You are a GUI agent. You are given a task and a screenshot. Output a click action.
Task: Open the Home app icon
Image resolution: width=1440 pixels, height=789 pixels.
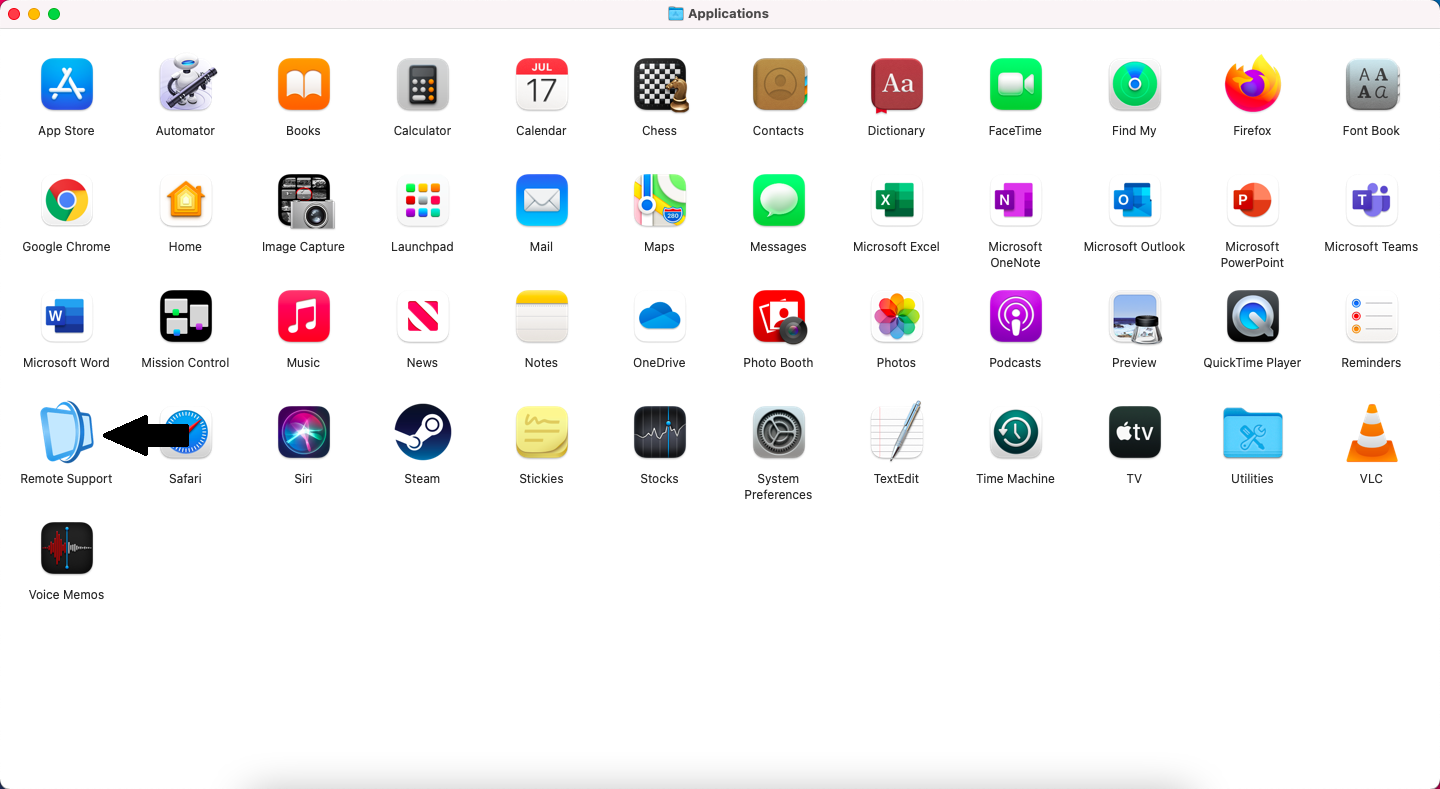[x=185, y=200]
